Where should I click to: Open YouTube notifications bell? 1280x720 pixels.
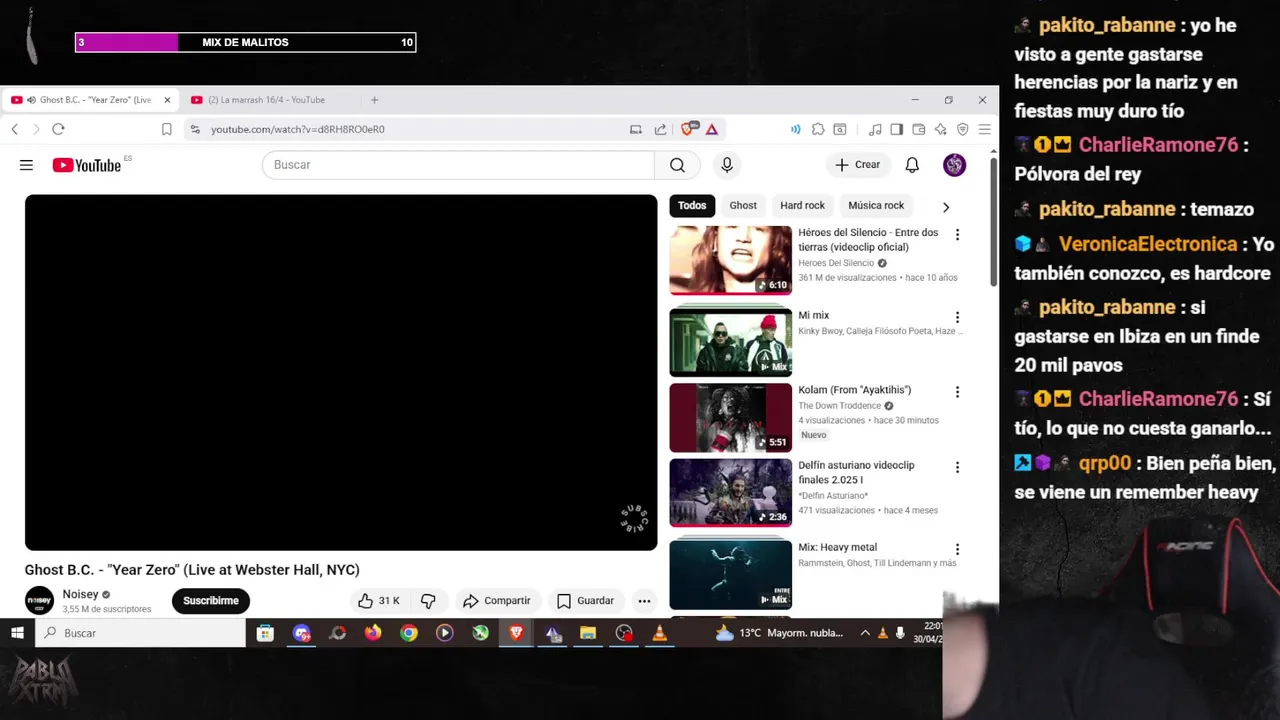912,165
